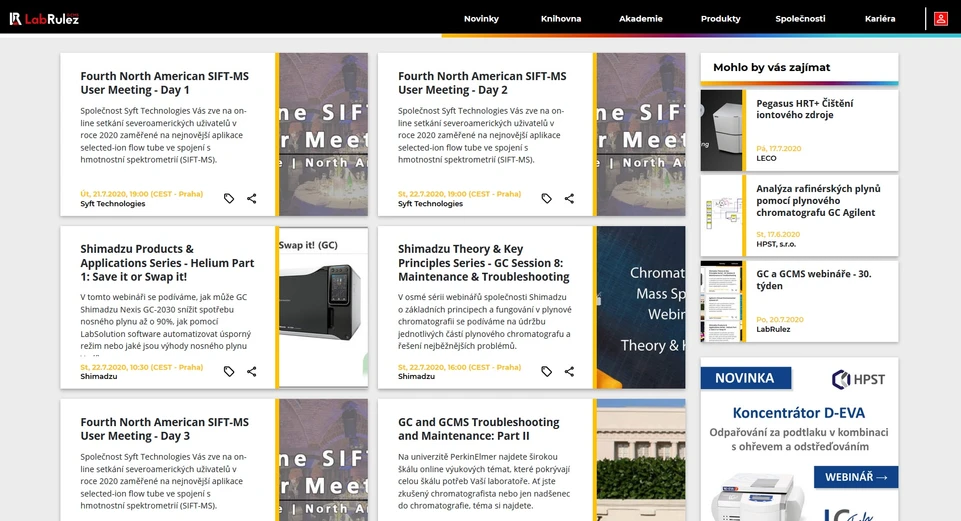Open the Kariéra navigation link
Viewport: 961px width, 521px height.
point(880,18)
